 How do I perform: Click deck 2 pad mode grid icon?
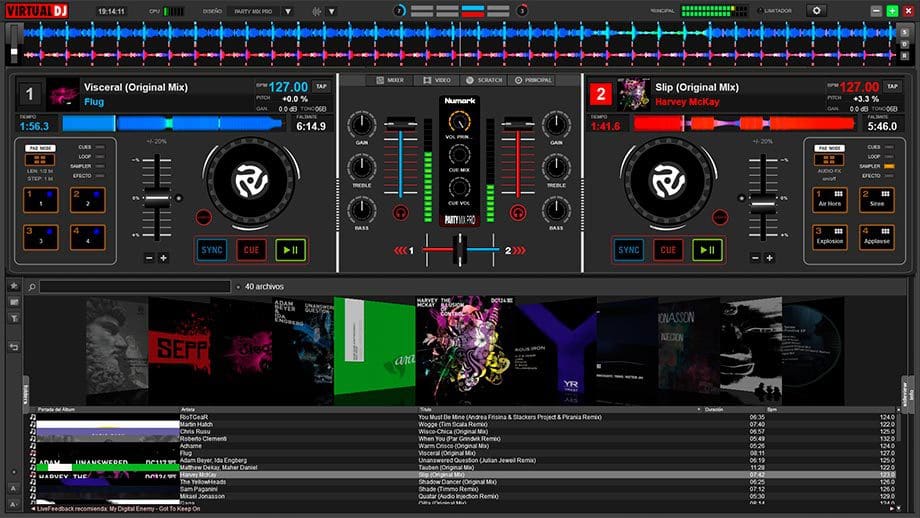(829, 160)
